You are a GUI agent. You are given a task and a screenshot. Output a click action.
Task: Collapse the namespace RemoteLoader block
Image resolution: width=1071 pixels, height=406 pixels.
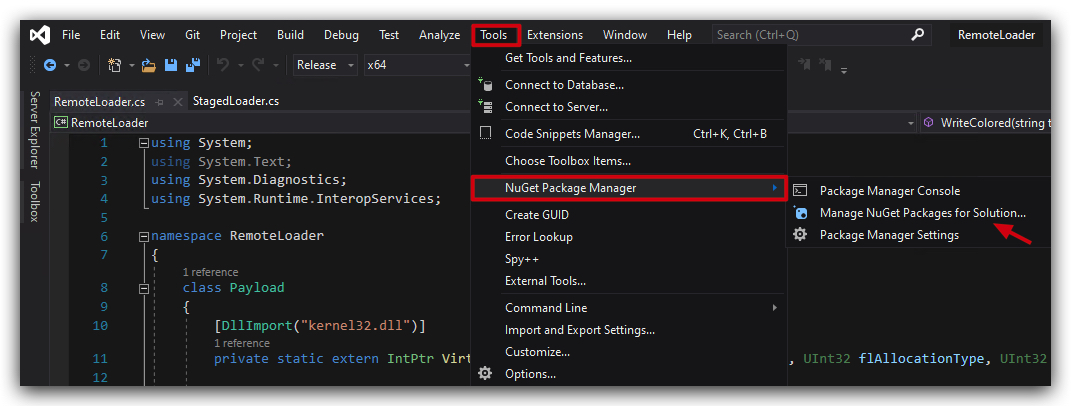143,236
